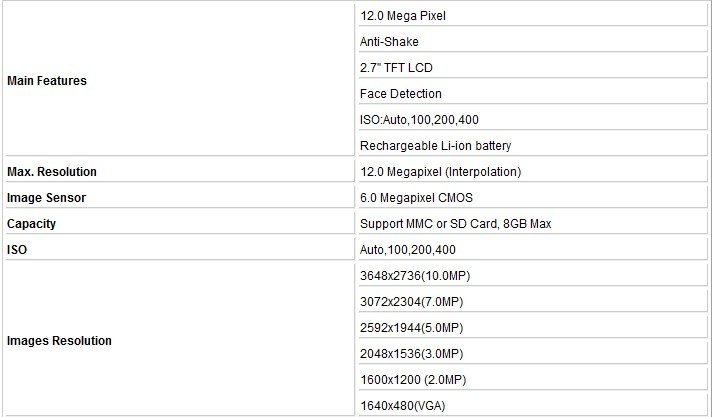Click the ISO row label
Screen dimensions: 713x417
point(17,250)
